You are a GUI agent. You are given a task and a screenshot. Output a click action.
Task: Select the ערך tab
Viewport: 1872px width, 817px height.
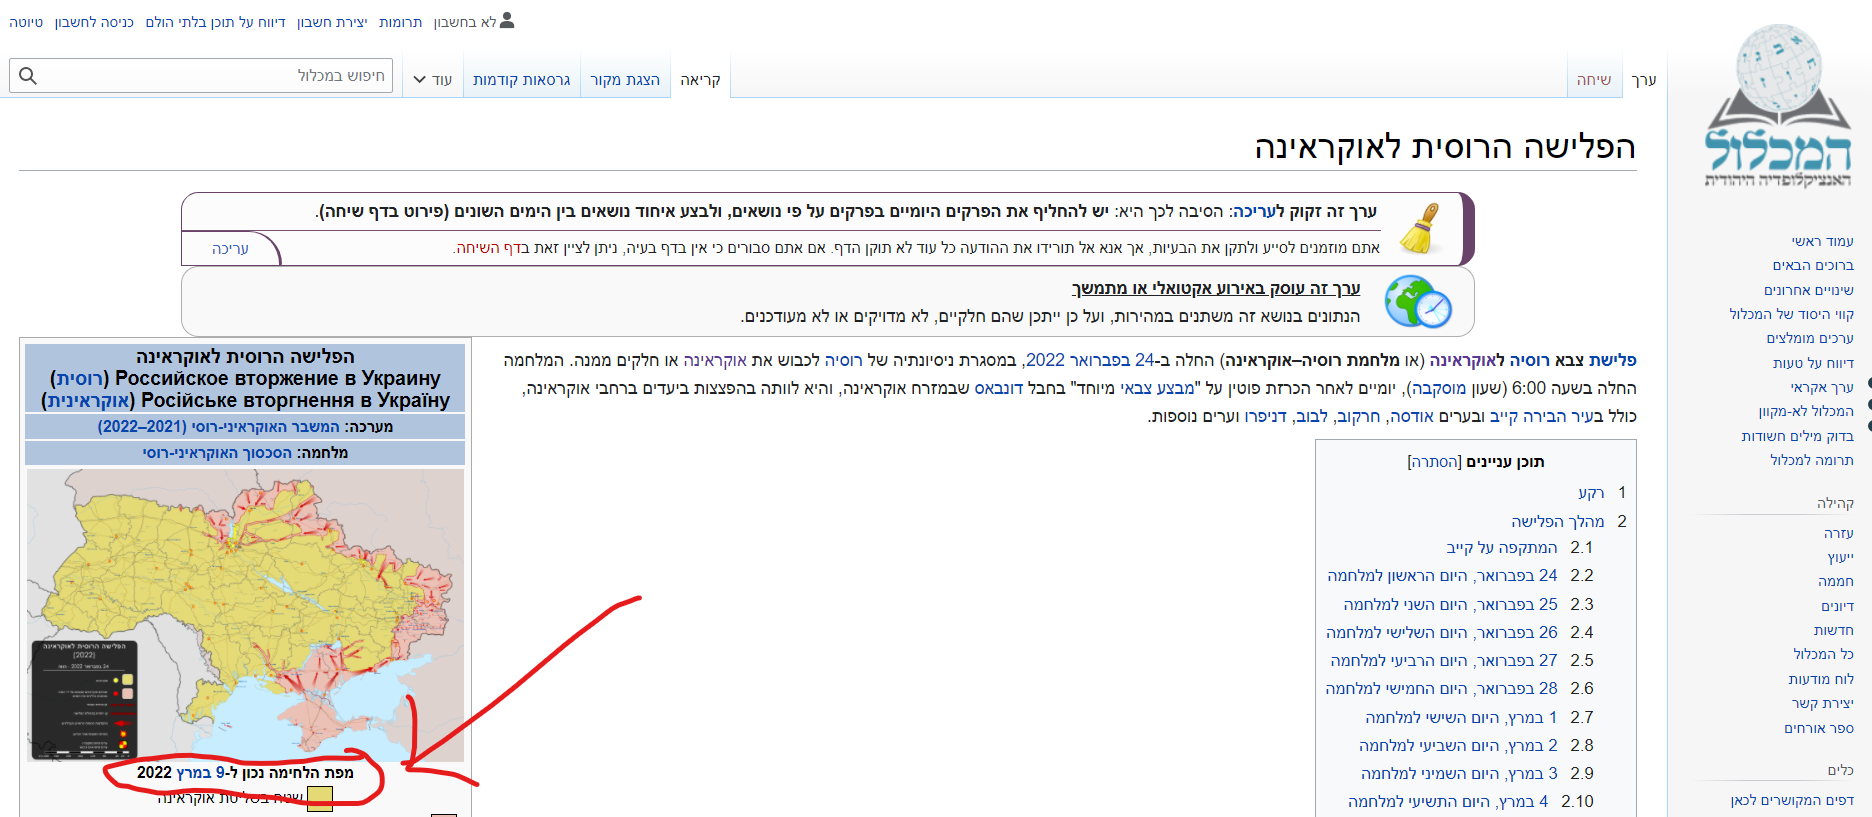pyautogui.click(x=1644, y=80)
